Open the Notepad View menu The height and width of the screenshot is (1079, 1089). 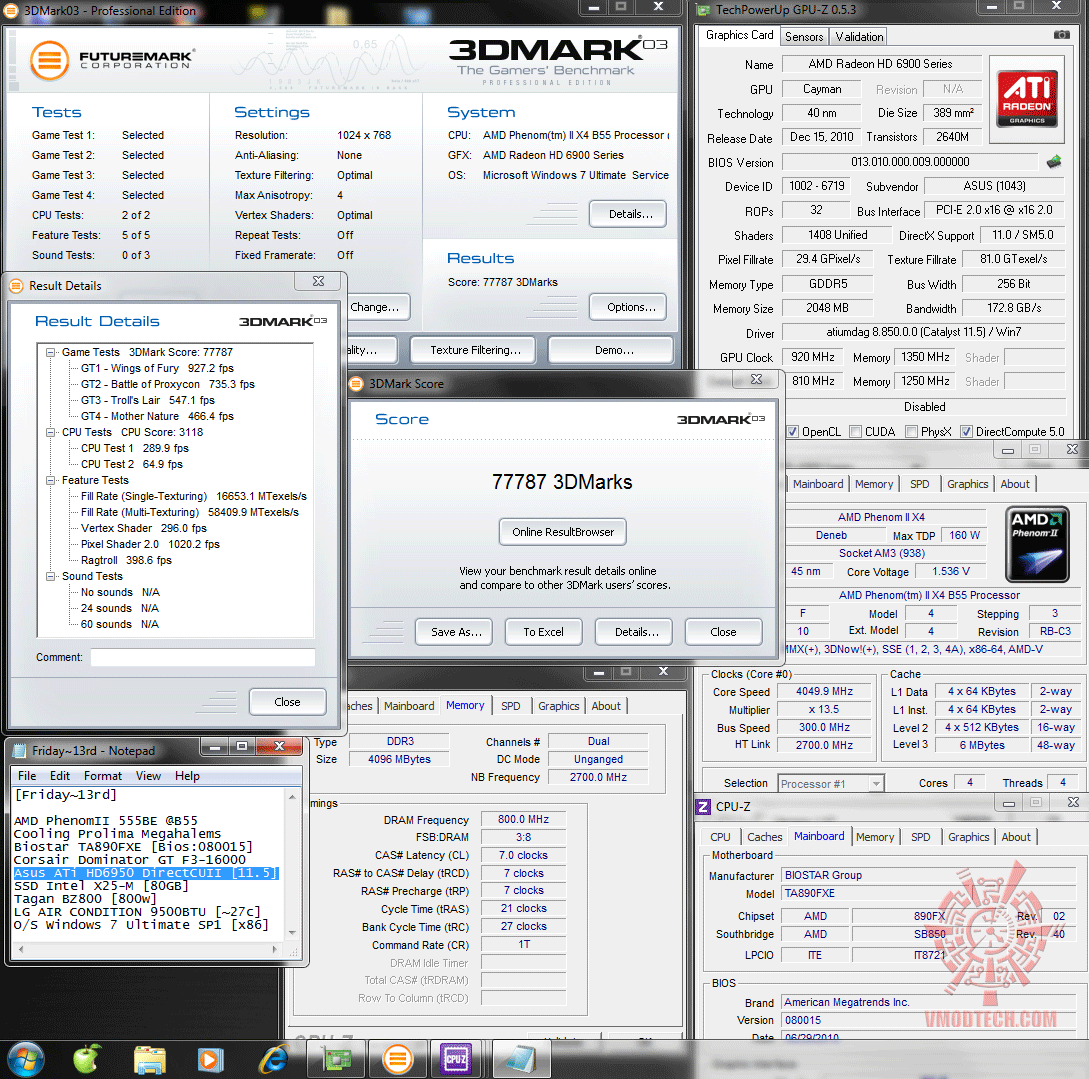tap(149, 776)
